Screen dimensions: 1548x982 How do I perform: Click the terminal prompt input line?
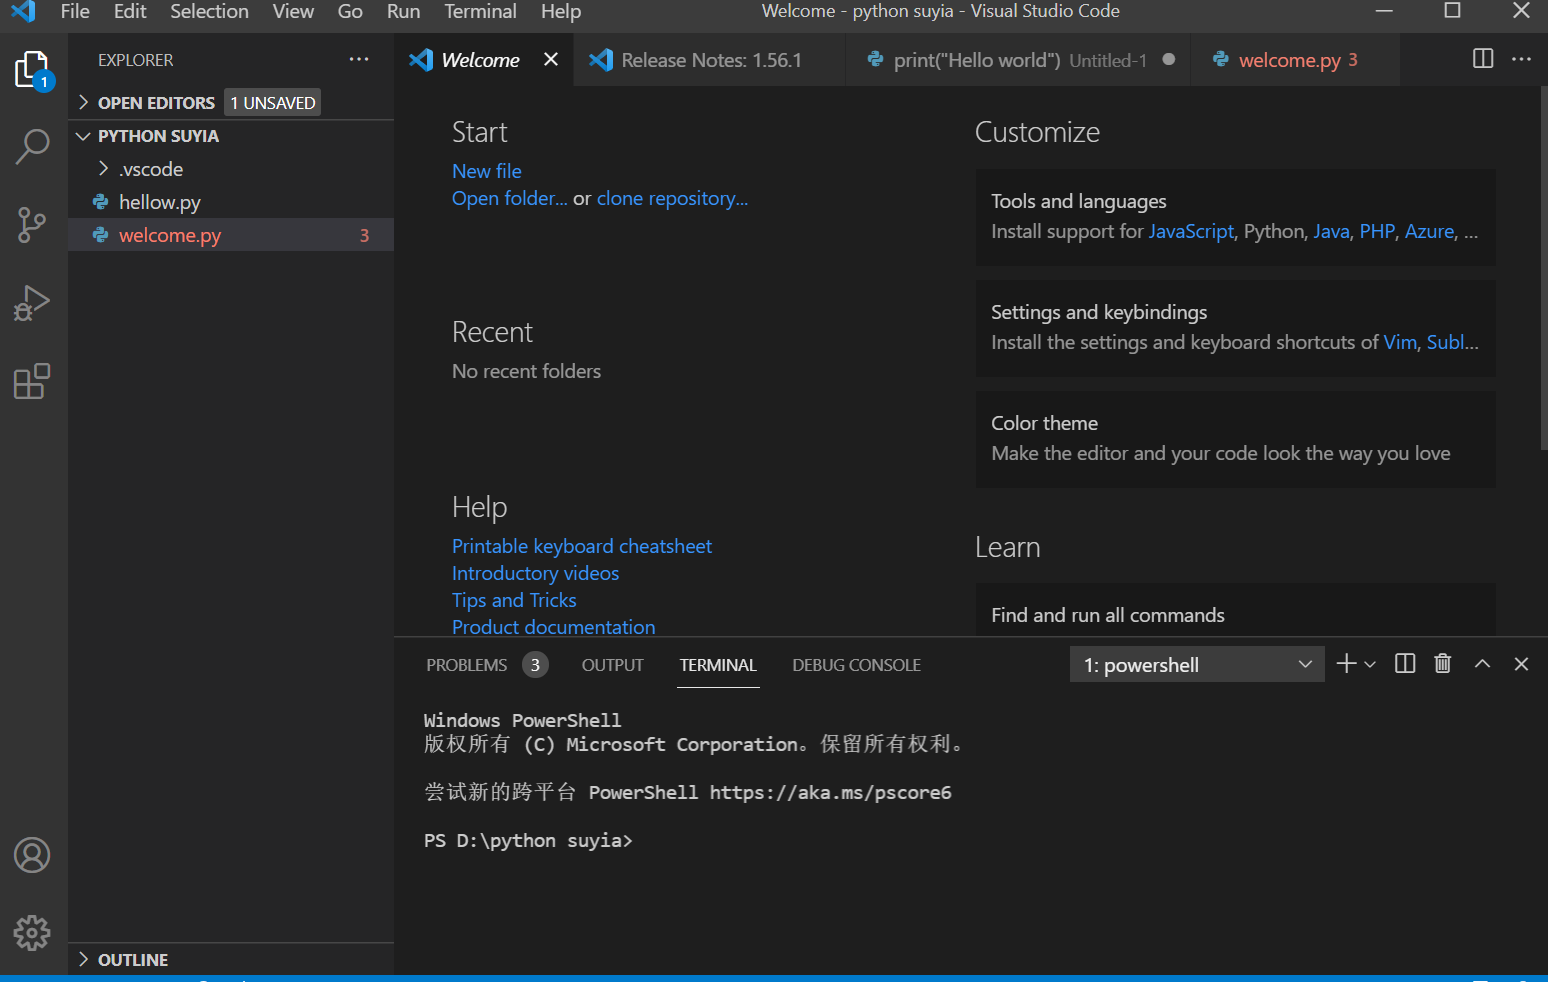tap(528, 841)
